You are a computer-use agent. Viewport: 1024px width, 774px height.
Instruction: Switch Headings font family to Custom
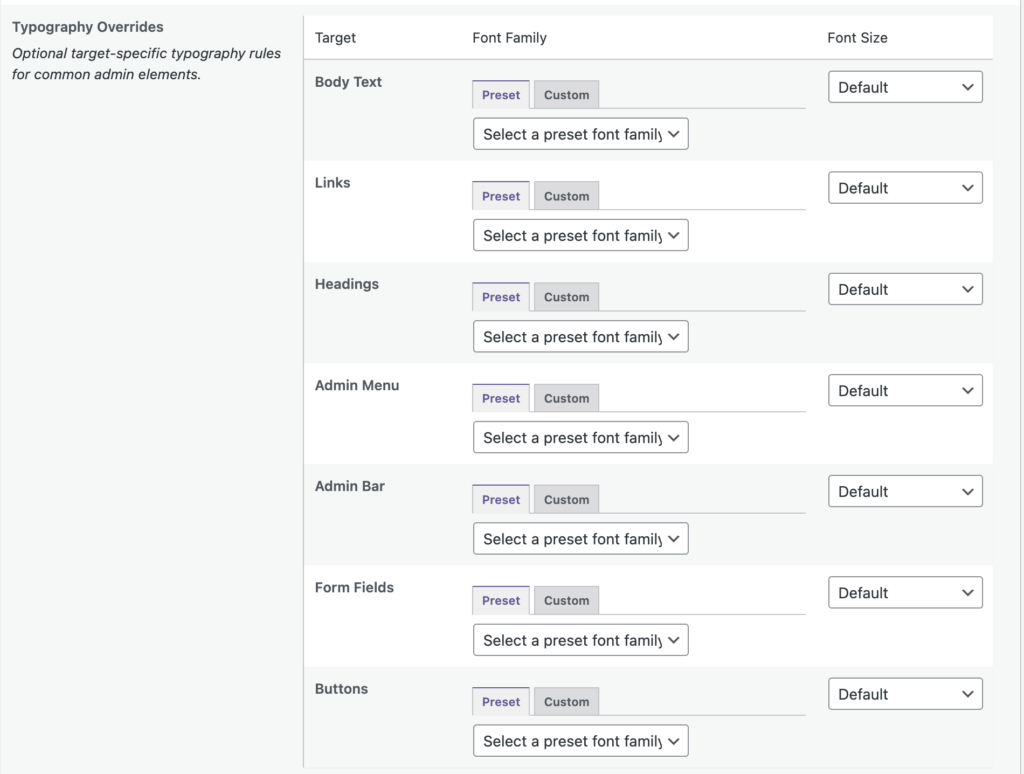tap(566, 296)
